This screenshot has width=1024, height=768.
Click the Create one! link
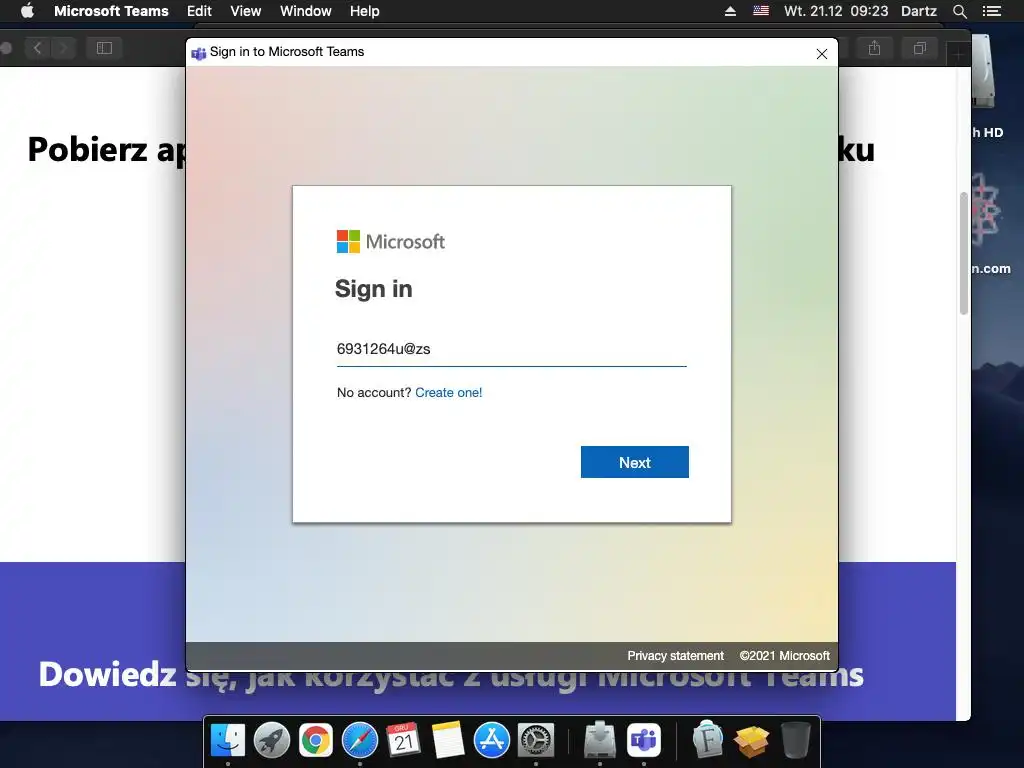click(449, 392)
